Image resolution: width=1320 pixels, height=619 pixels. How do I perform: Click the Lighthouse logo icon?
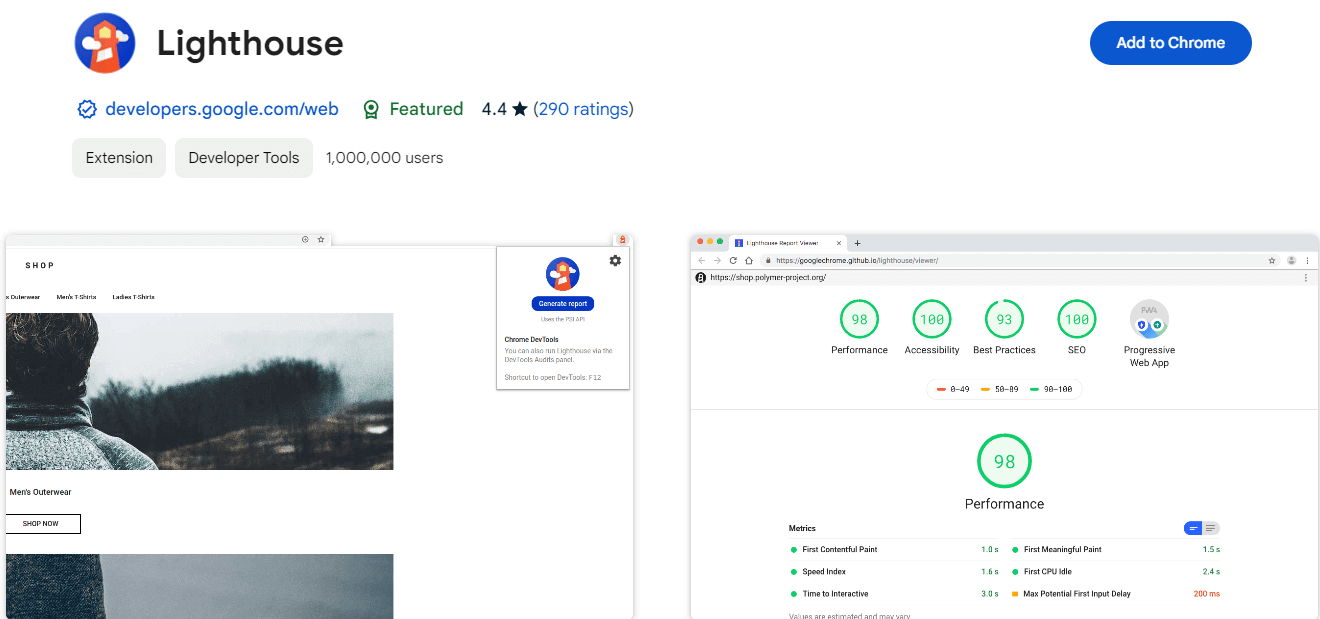coord(104,43)
